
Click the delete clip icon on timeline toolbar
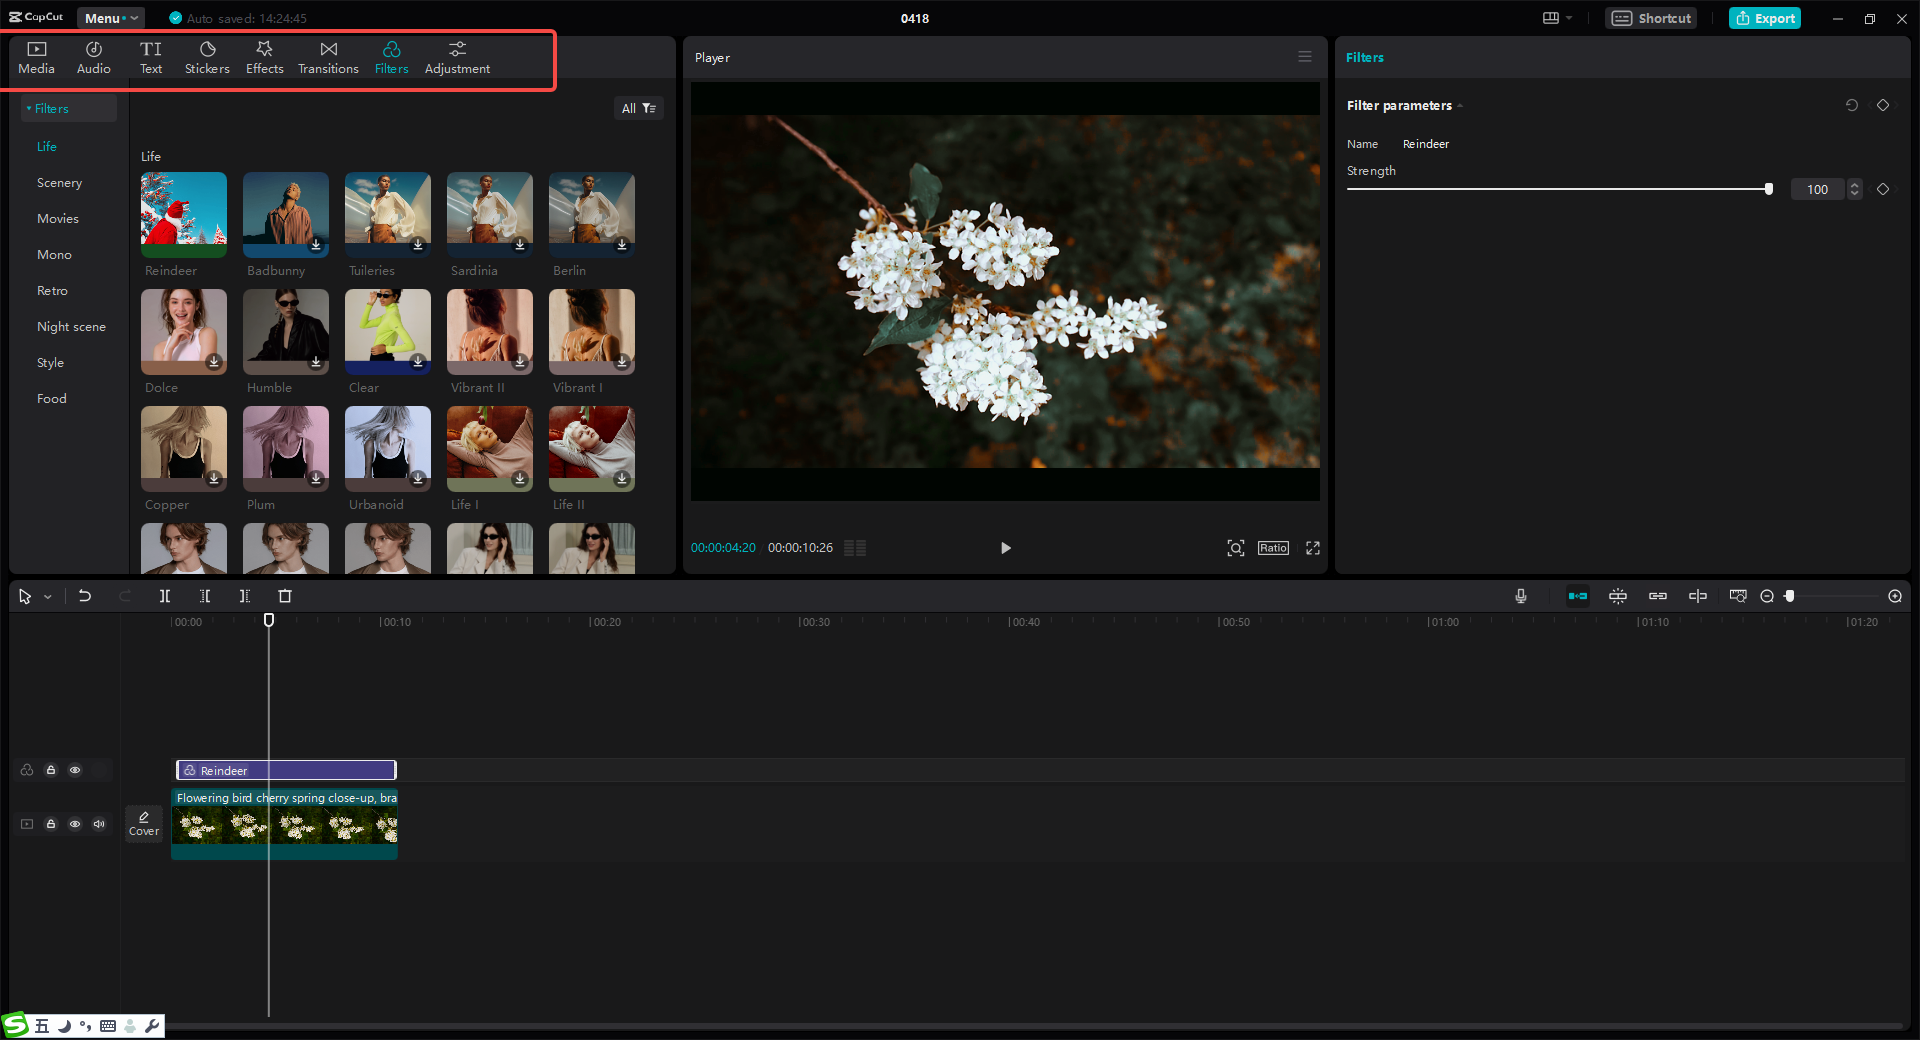(285, 596)
